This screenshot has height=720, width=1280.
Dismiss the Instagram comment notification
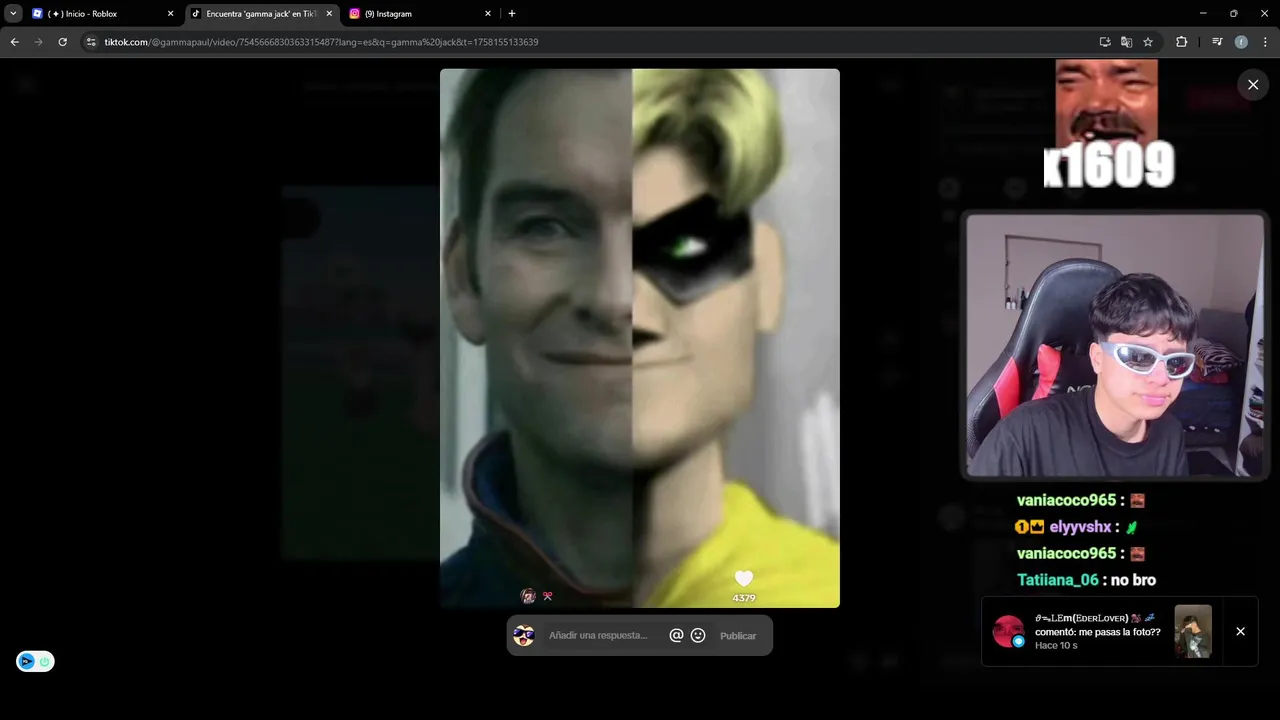1240,632
